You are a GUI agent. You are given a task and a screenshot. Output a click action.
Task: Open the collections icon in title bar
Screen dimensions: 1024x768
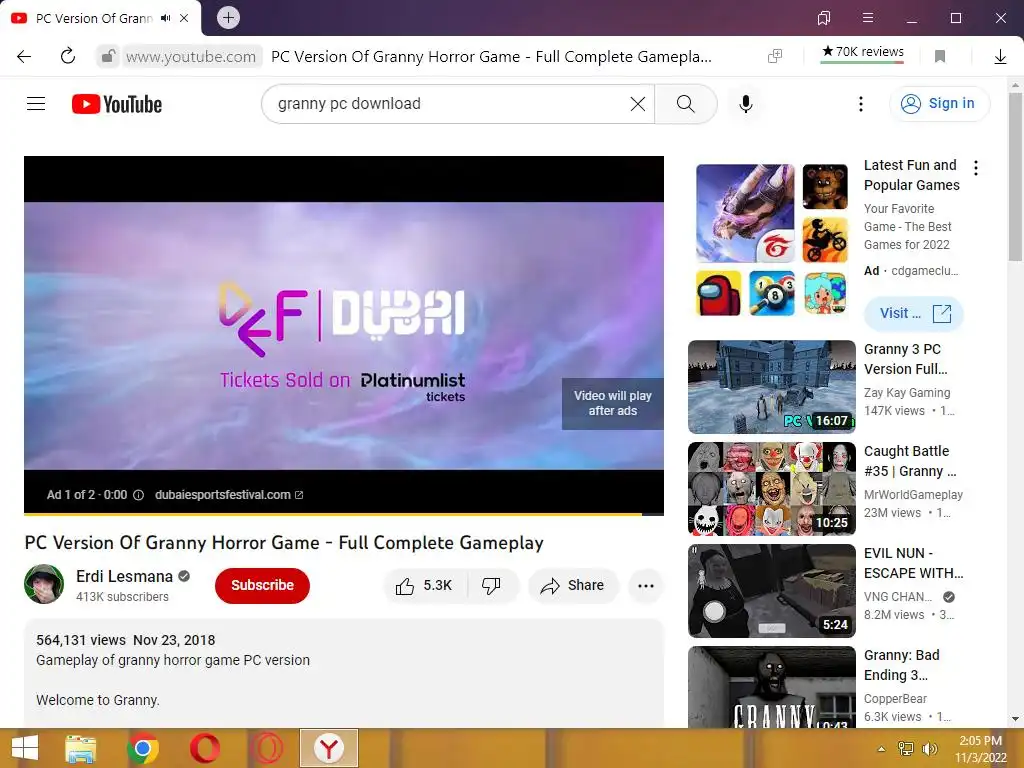coord(824,18)
